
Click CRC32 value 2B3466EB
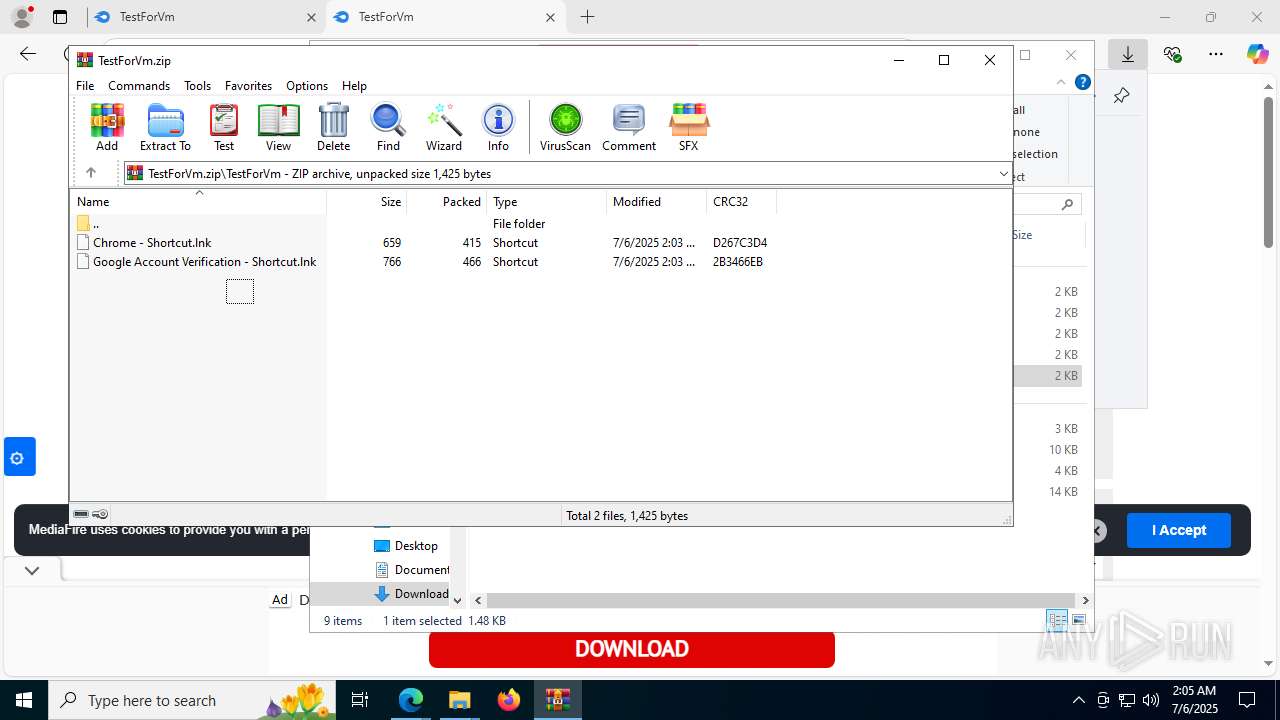[x=738, y=262]
